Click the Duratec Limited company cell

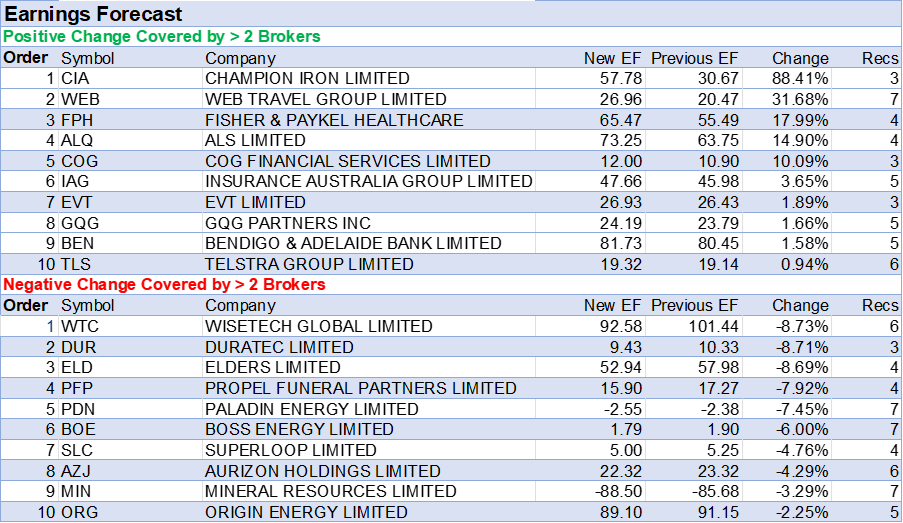[x=279, y=347]
